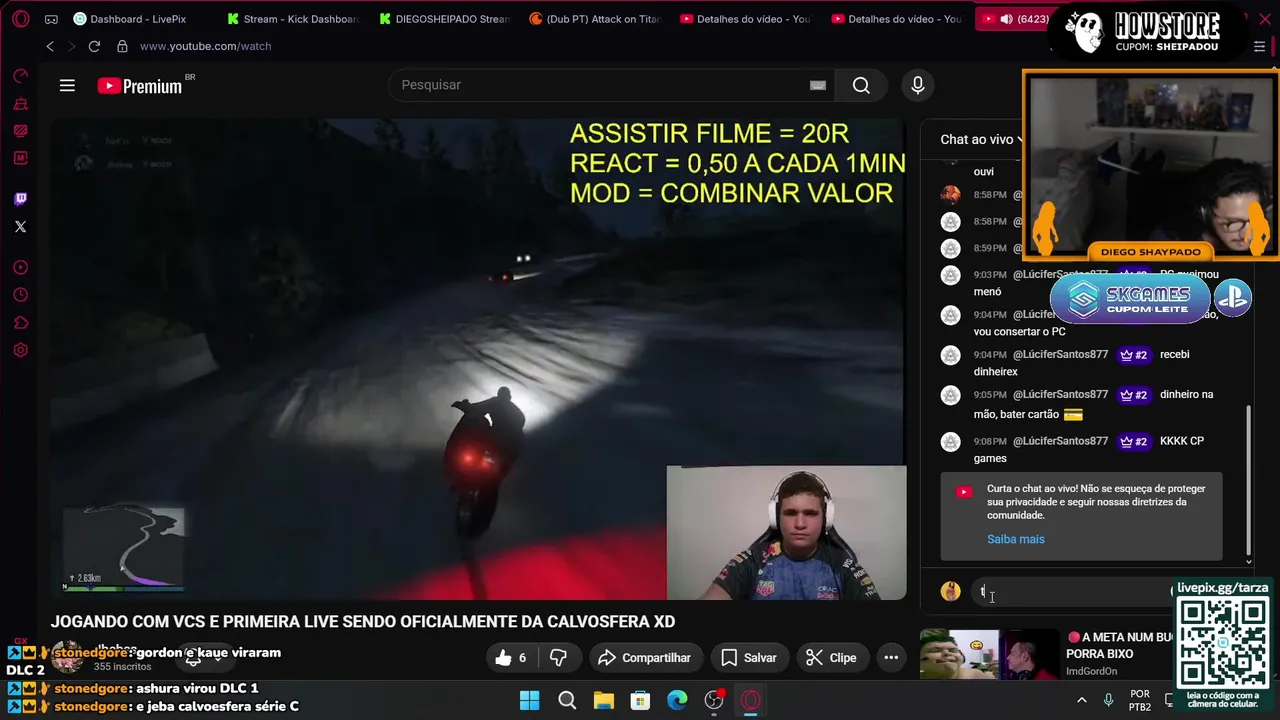Expand the Chat ao vivo dropdown
The width and height of the screenshot is (1280, 720).
click(x=983, y=140)
